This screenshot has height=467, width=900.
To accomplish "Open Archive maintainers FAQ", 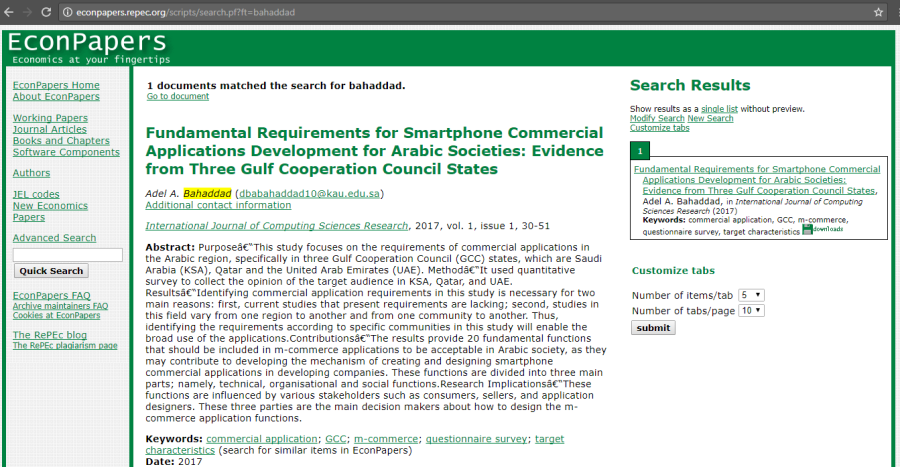I will pos(60,306).
